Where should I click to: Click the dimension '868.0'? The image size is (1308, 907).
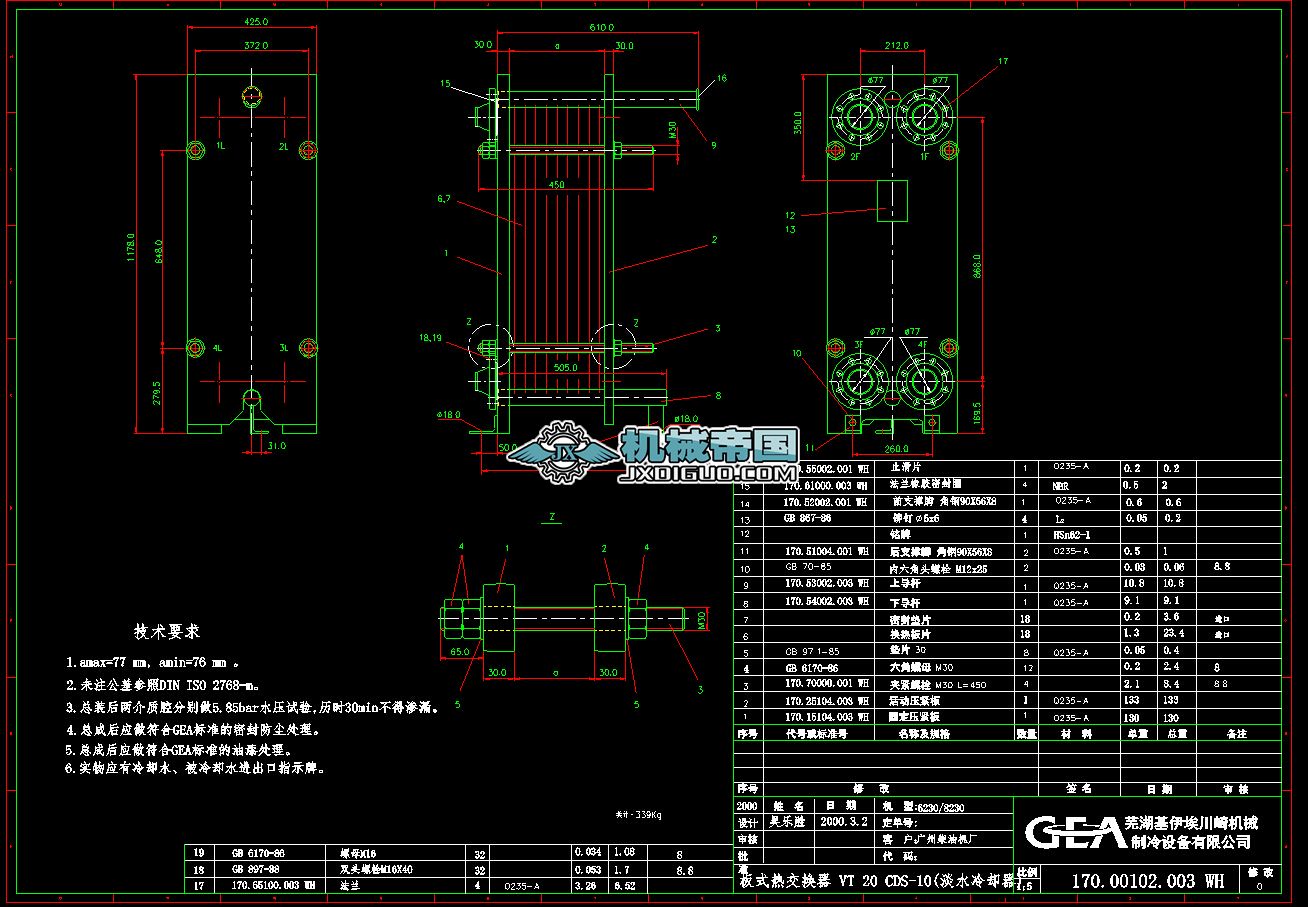click(977, 265)
